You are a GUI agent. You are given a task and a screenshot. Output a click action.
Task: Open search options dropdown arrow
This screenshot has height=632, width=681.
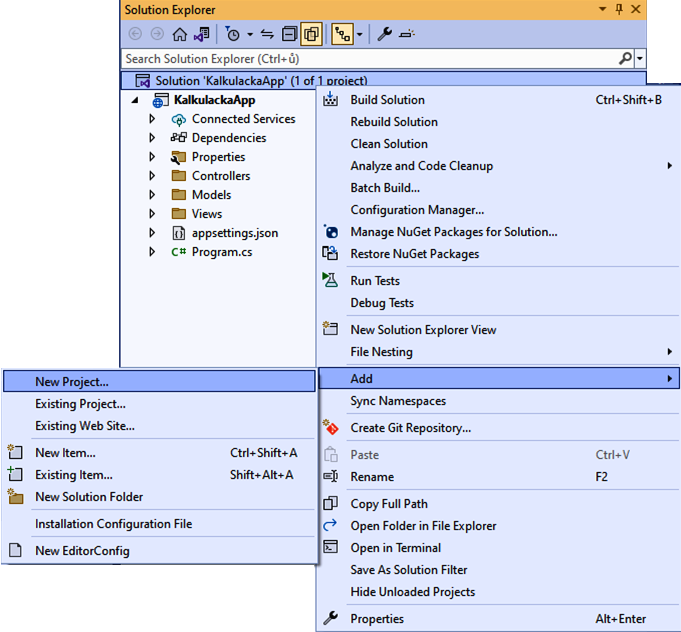pos(640,59)
